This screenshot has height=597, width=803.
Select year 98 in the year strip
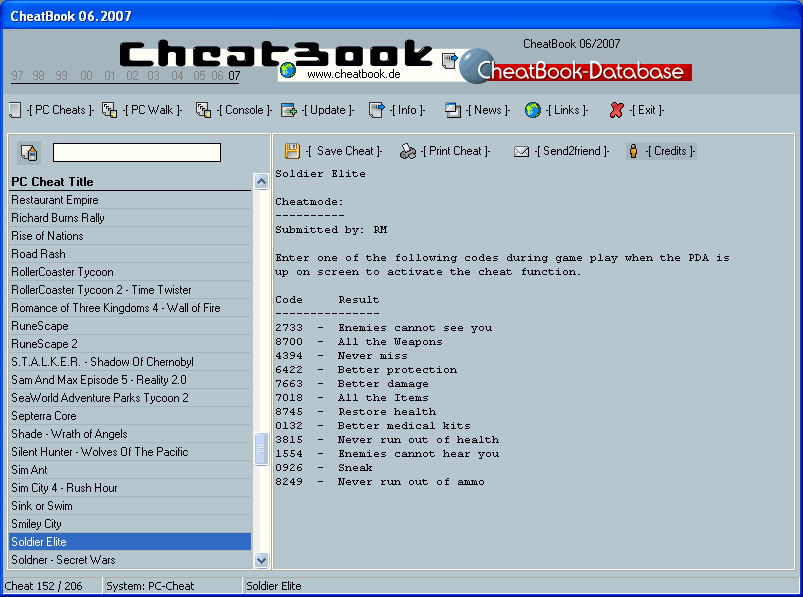point(38,76)
